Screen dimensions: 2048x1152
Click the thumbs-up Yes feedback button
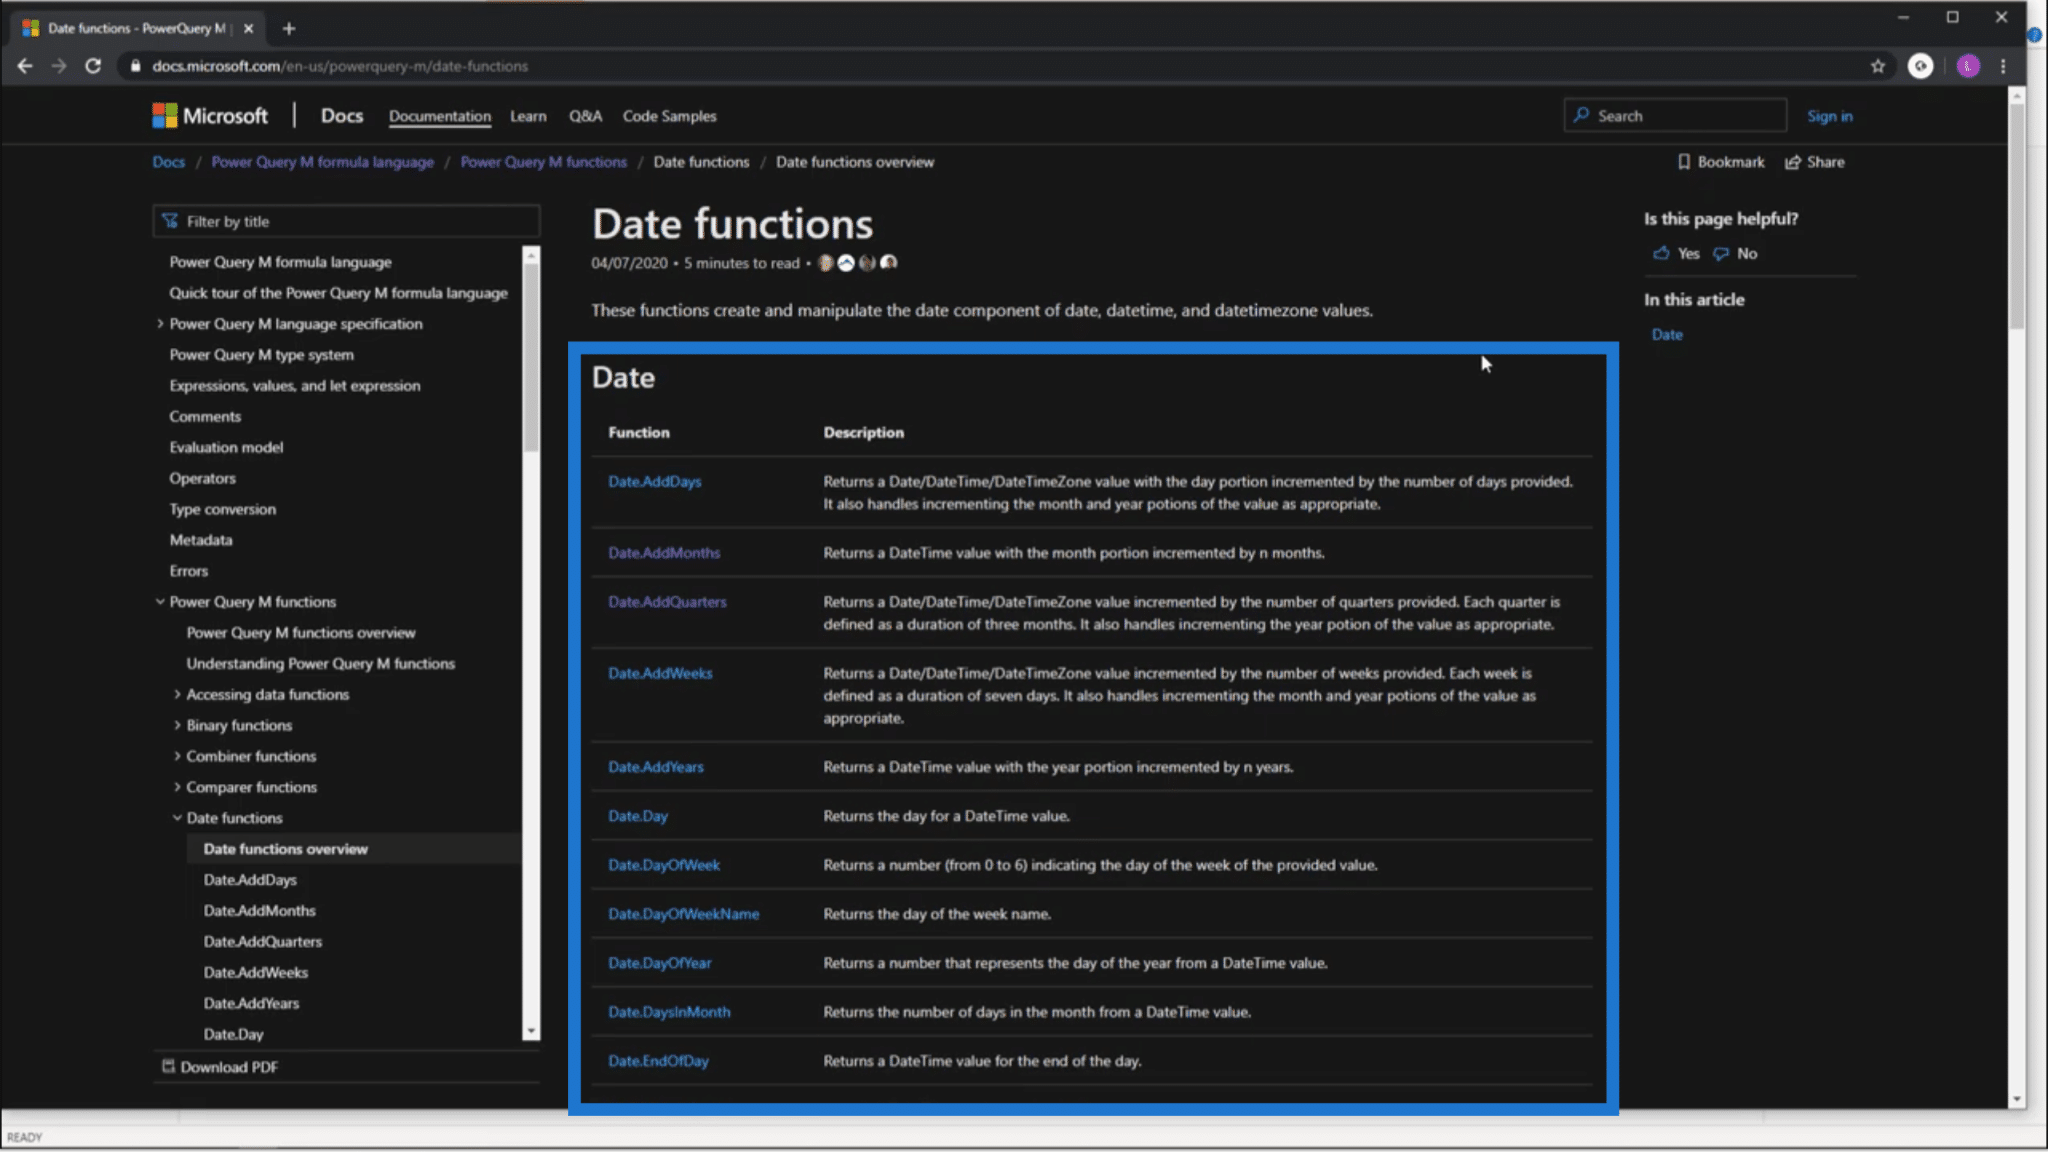pos(1676,254)
